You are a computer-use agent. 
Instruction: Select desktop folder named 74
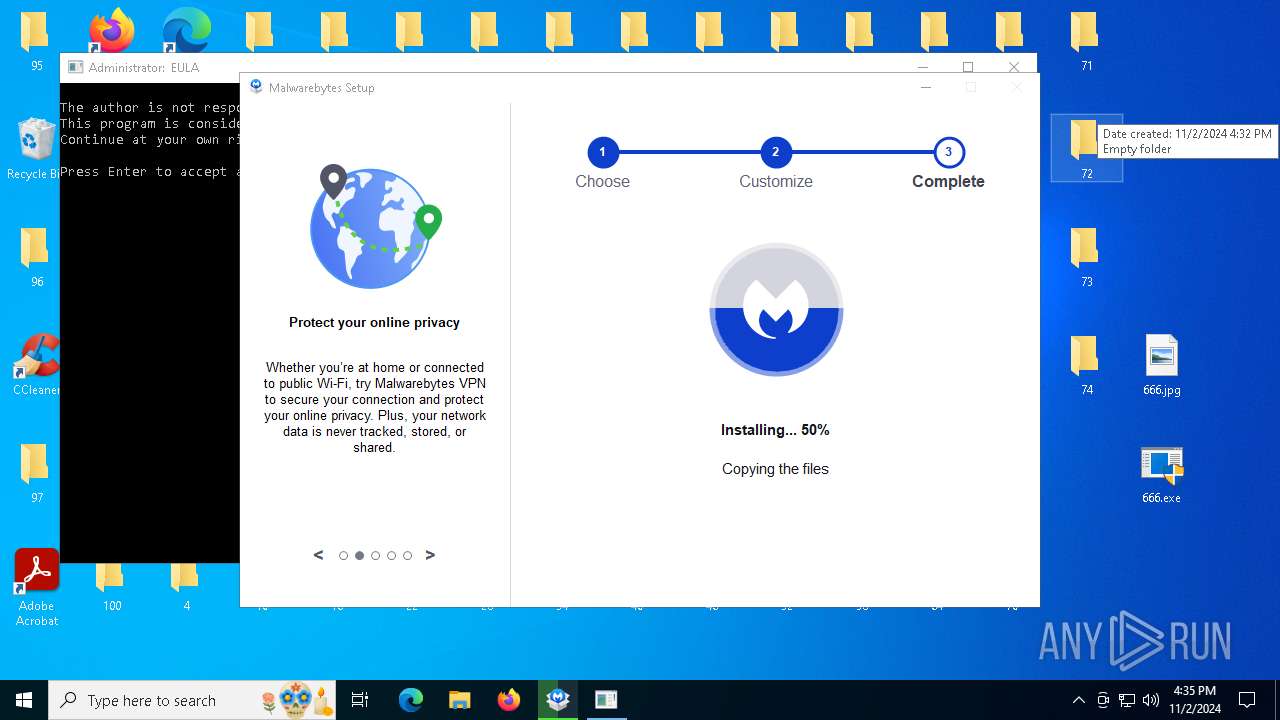pyautogui.click(x=1086, y=365)
